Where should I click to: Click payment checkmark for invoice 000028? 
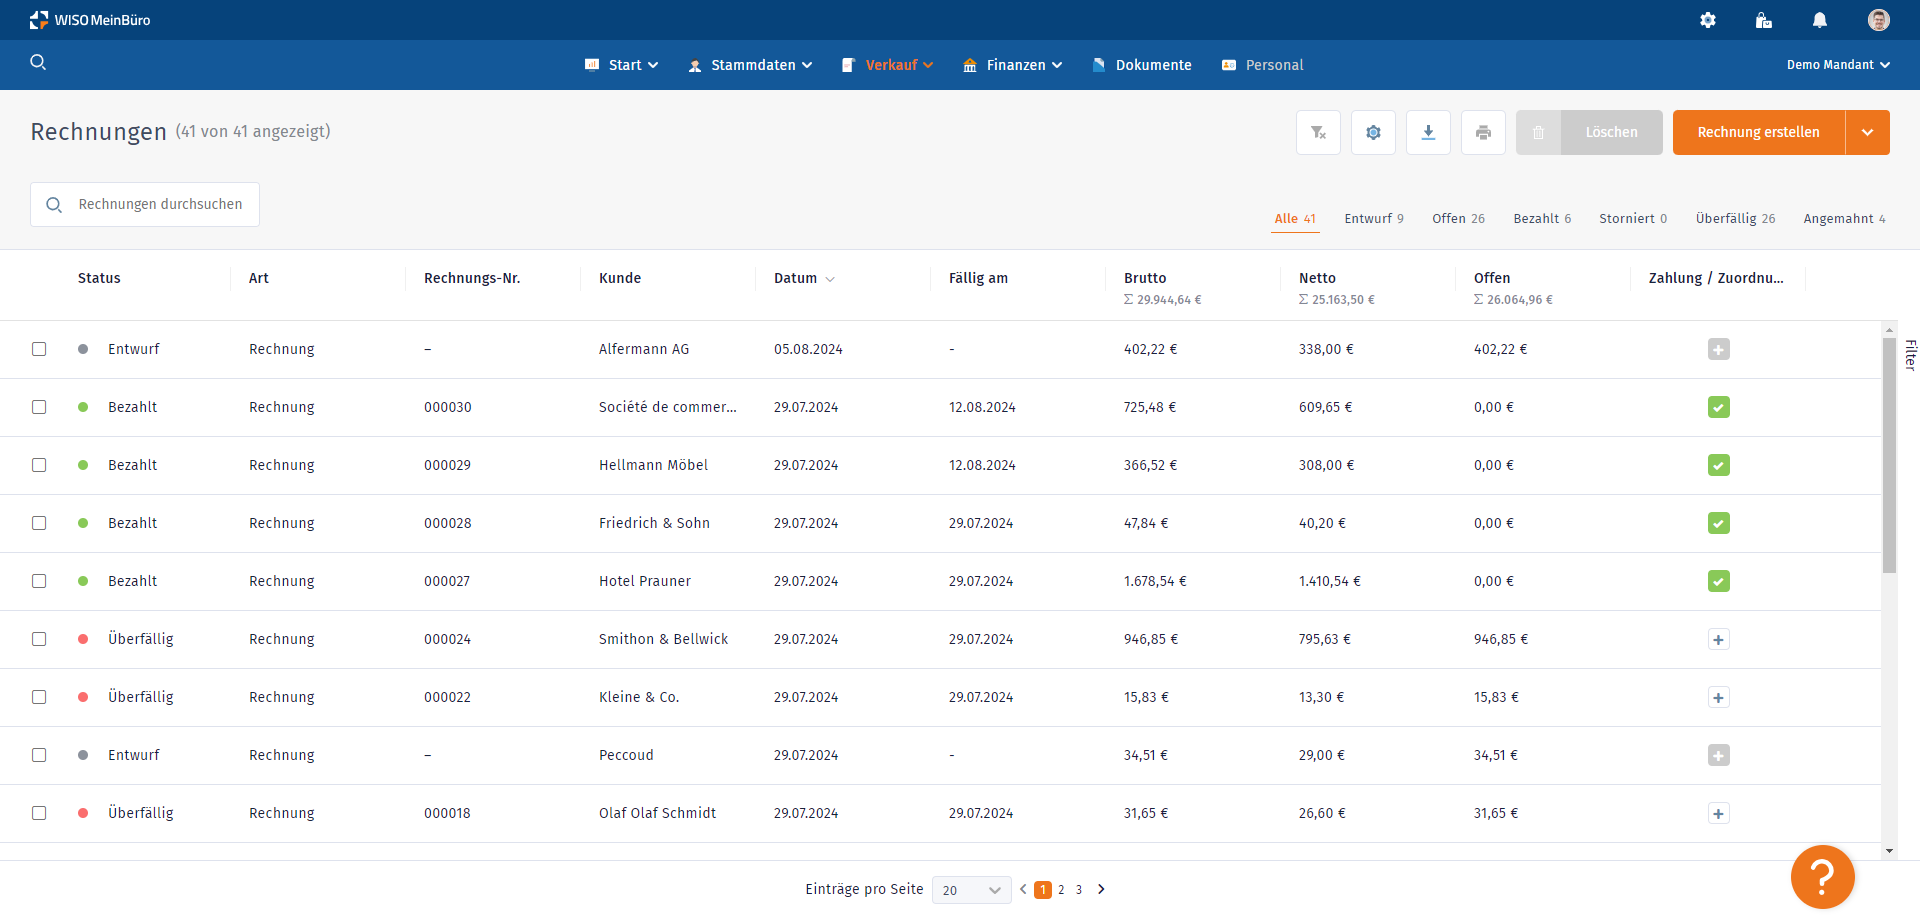[x=1718, y=523]
